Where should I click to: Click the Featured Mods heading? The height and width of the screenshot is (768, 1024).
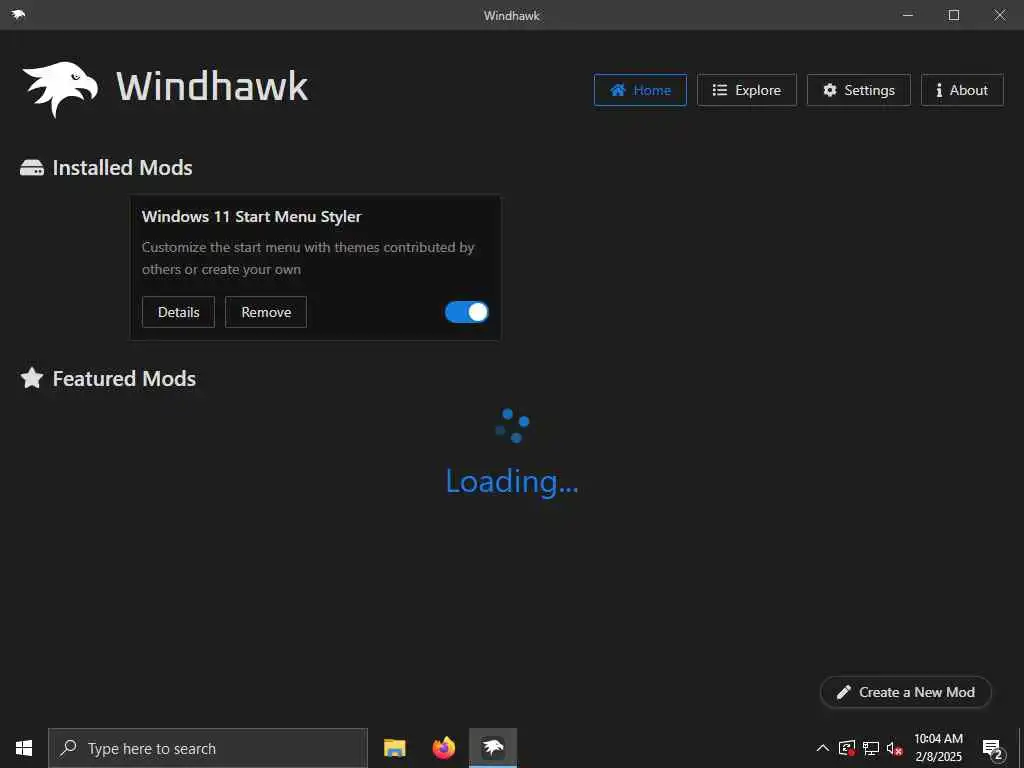(x=124, y=379)
